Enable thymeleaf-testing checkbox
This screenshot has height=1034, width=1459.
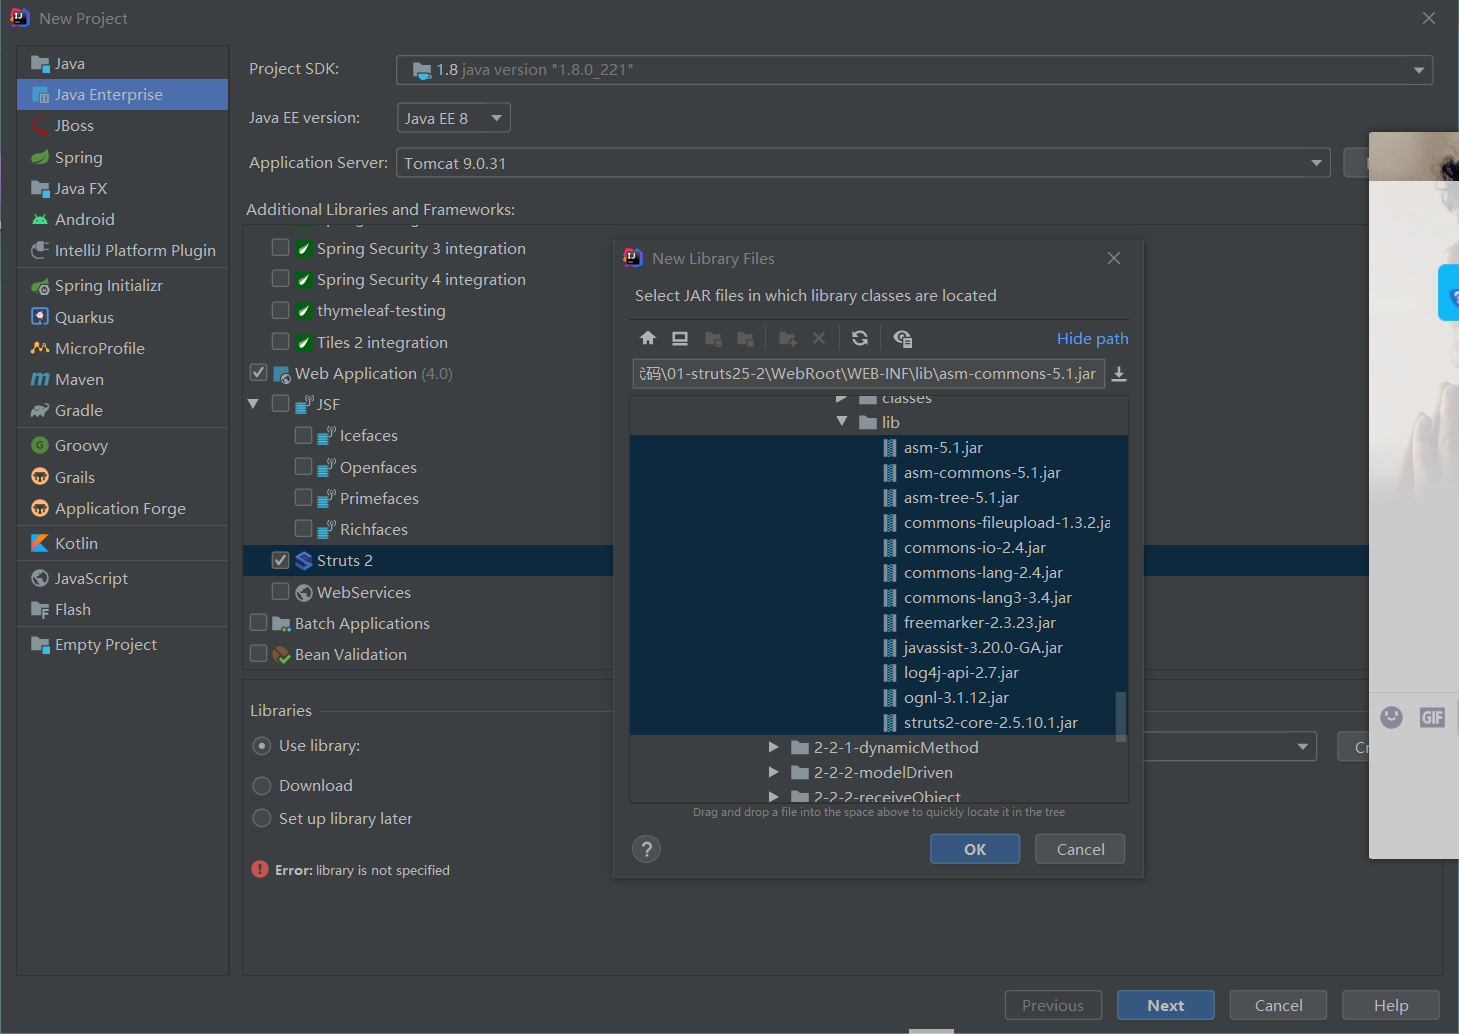coord(280,310)
